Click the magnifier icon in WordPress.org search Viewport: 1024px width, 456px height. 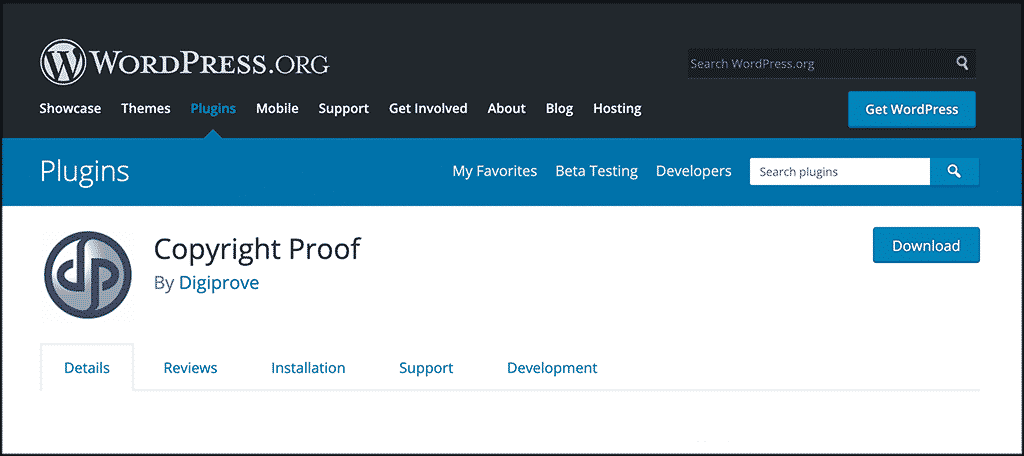click(x=962, y=63)
